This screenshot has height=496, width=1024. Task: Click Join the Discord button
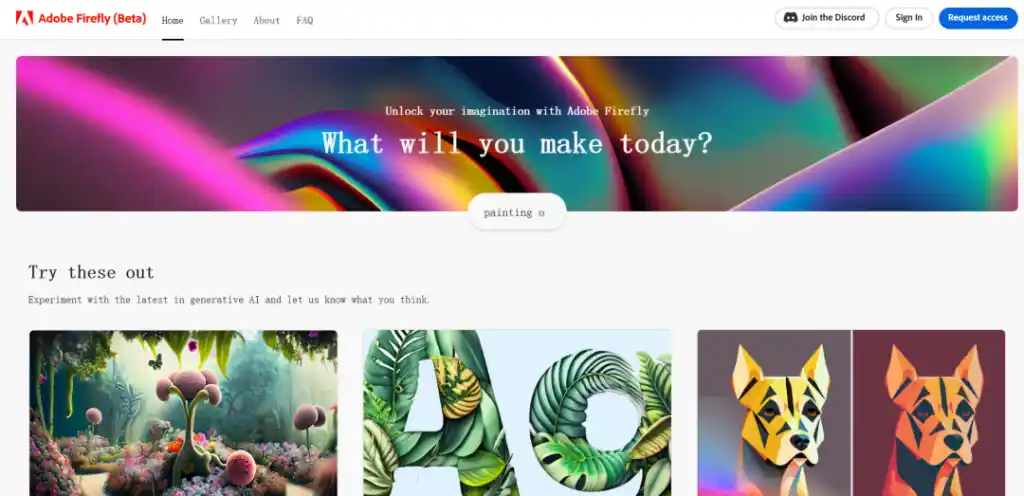point(827,18)
